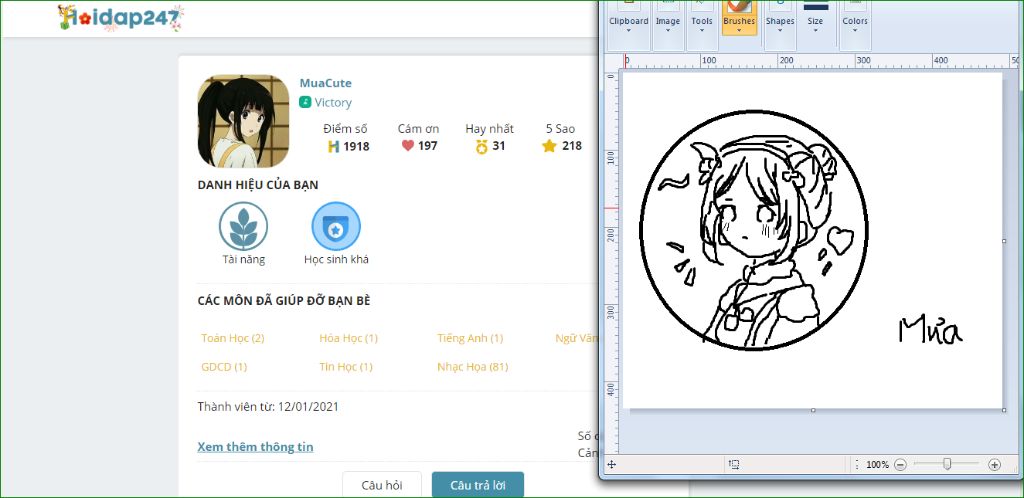Open the Brushes dropdown in Paint
The height and width of the screenshot is (498, 1024).
click(739, 25)
